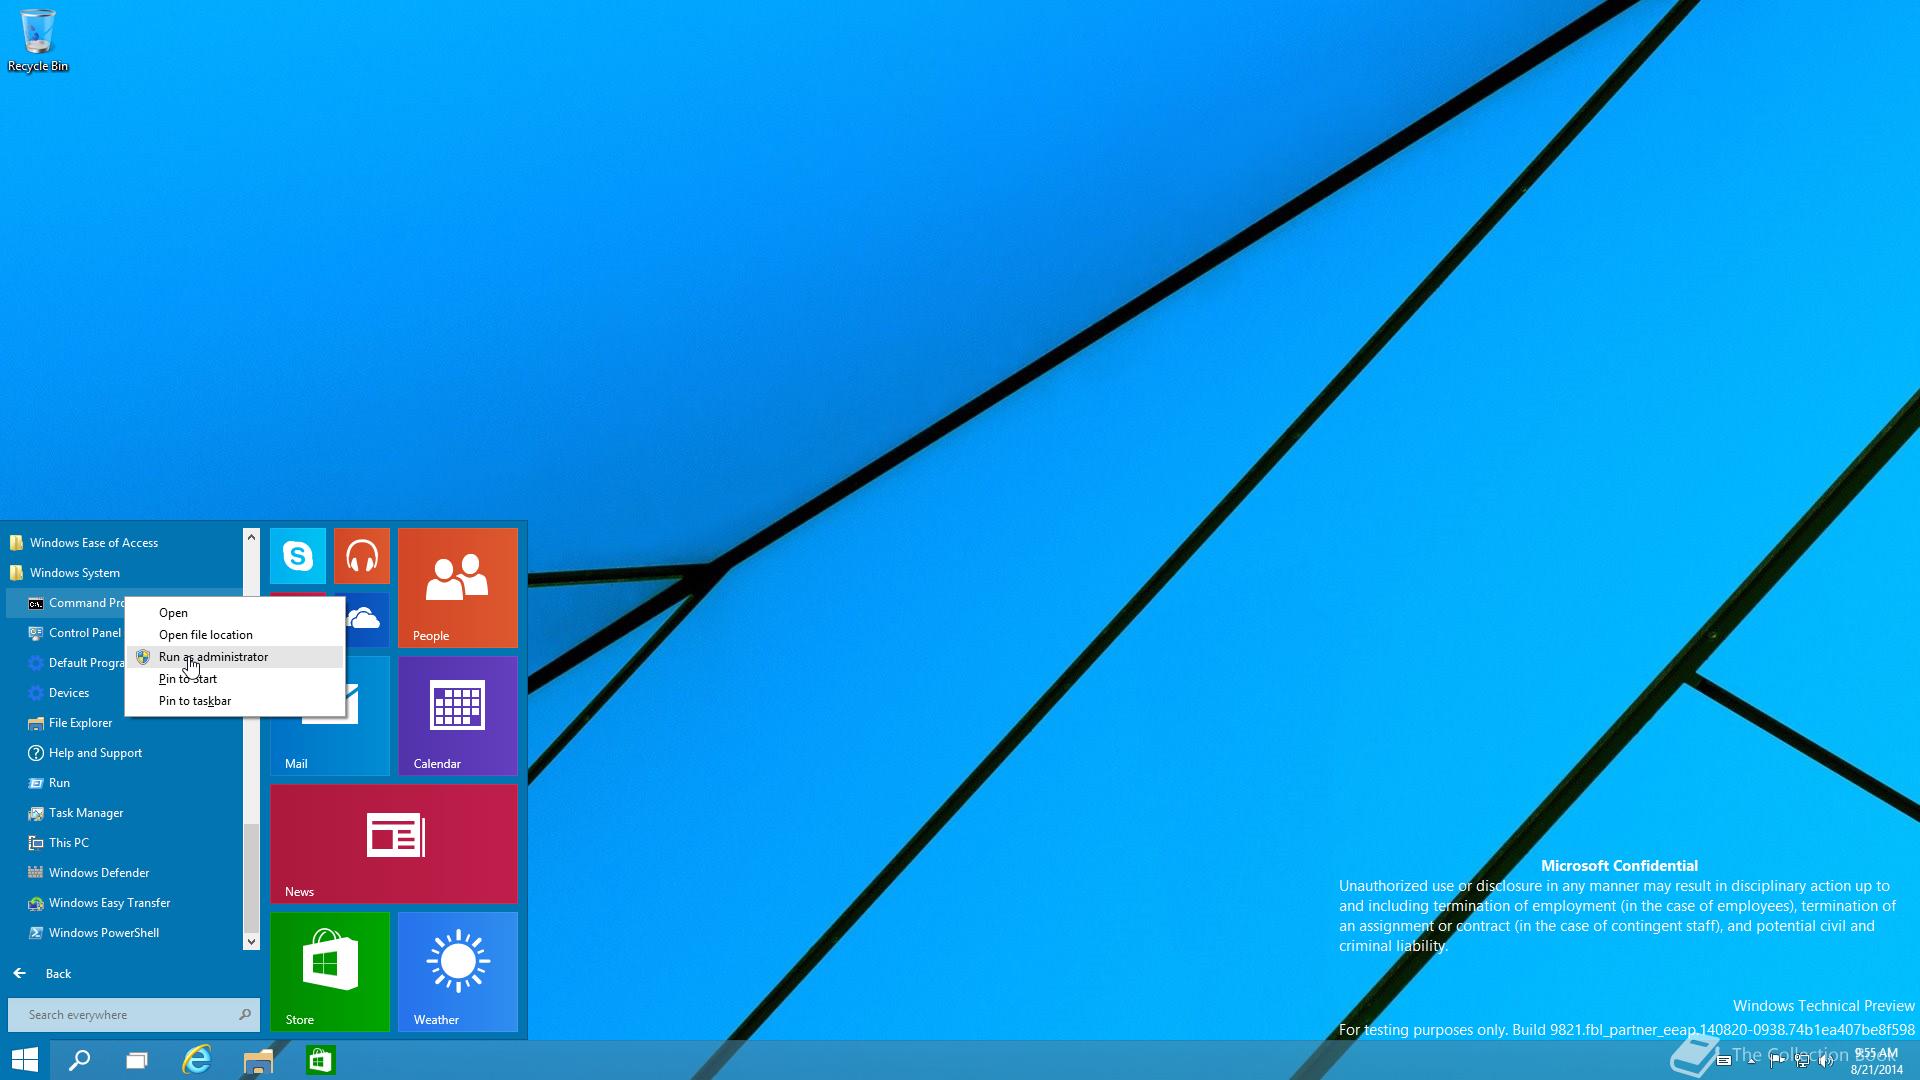Click the app list scrollbar up arrow

coord(251,537)
